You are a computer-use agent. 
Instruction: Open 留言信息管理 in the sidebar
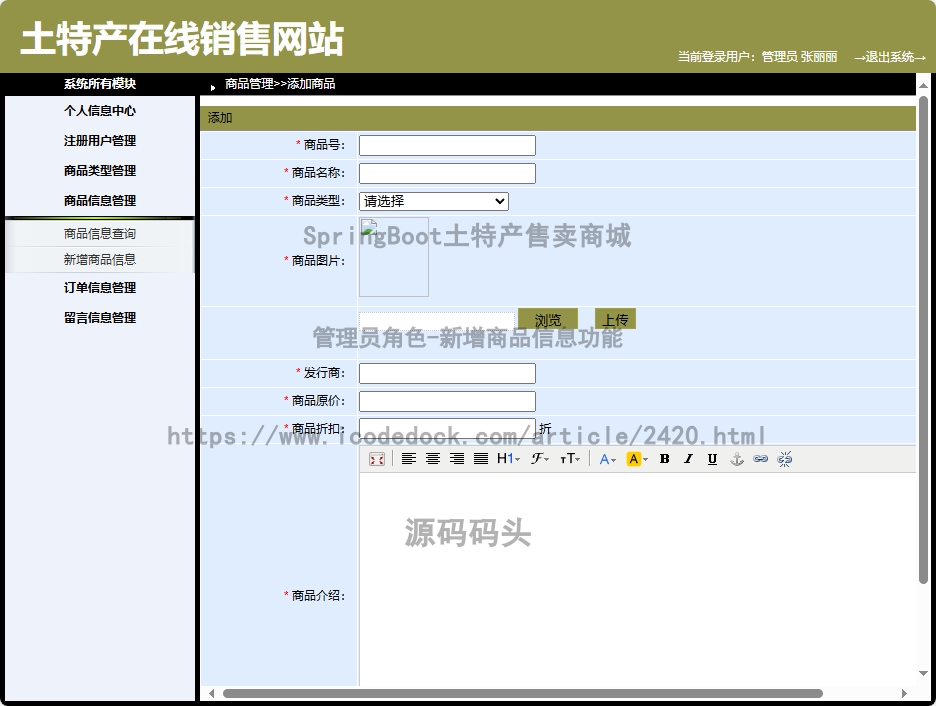click(100, 317)
